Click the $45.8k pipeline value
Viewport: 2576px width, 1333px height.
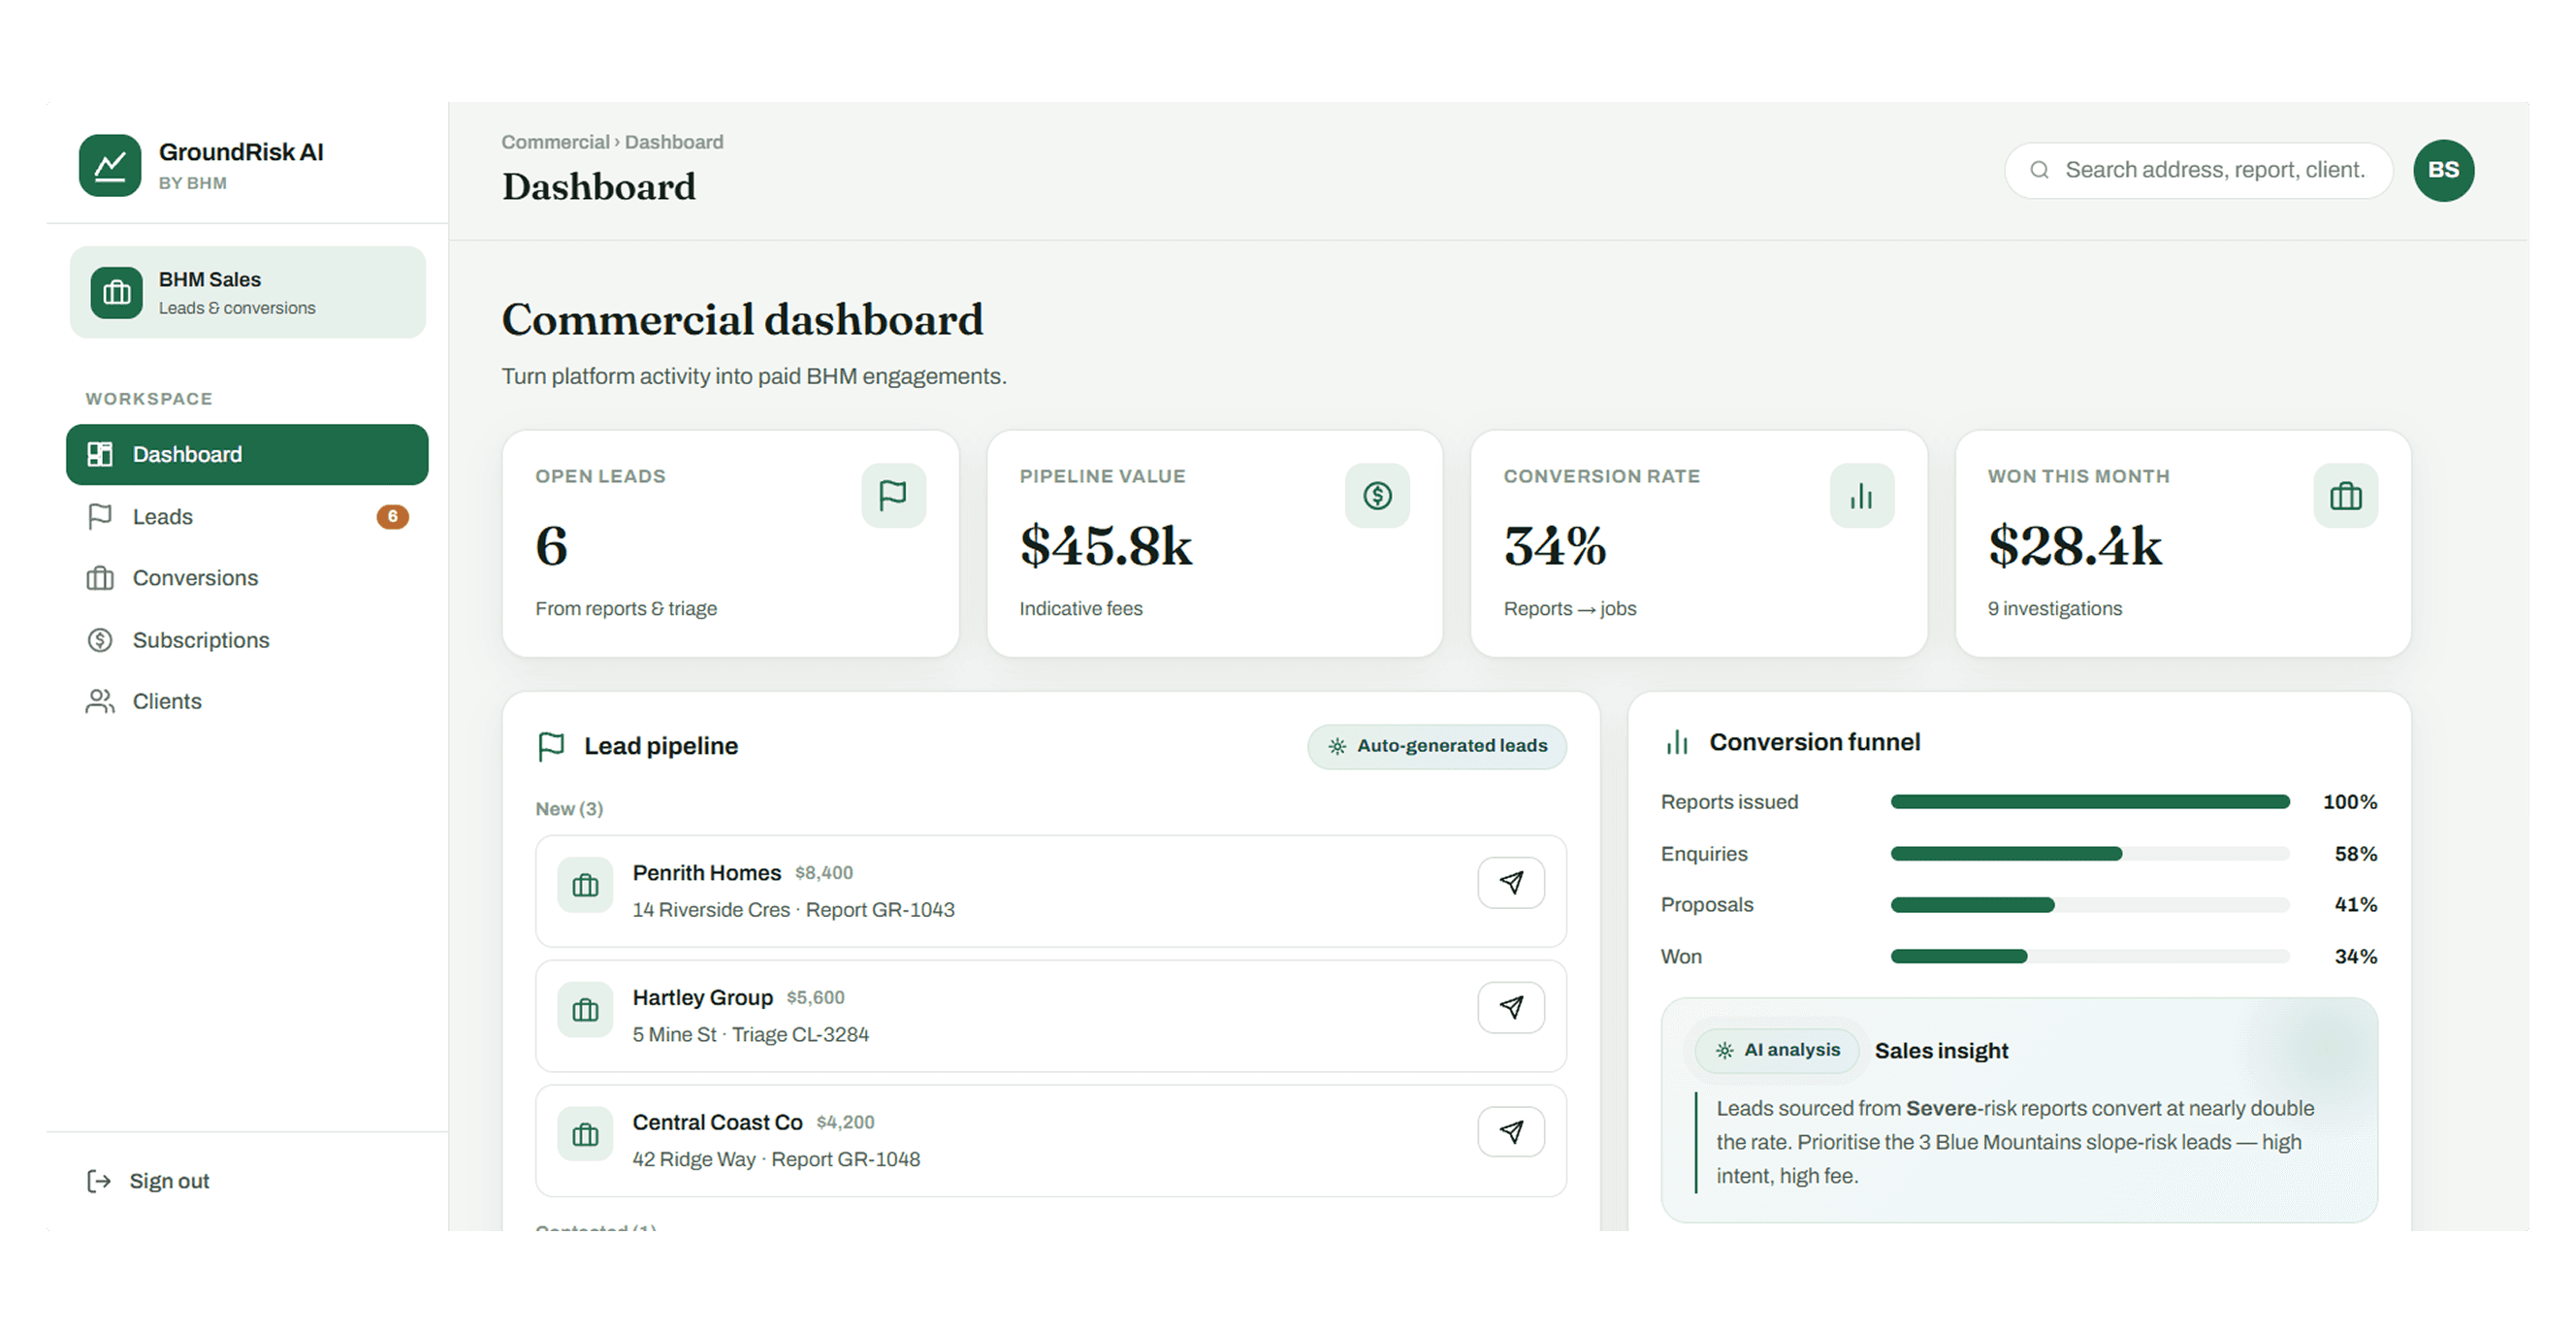point(1105,546)
